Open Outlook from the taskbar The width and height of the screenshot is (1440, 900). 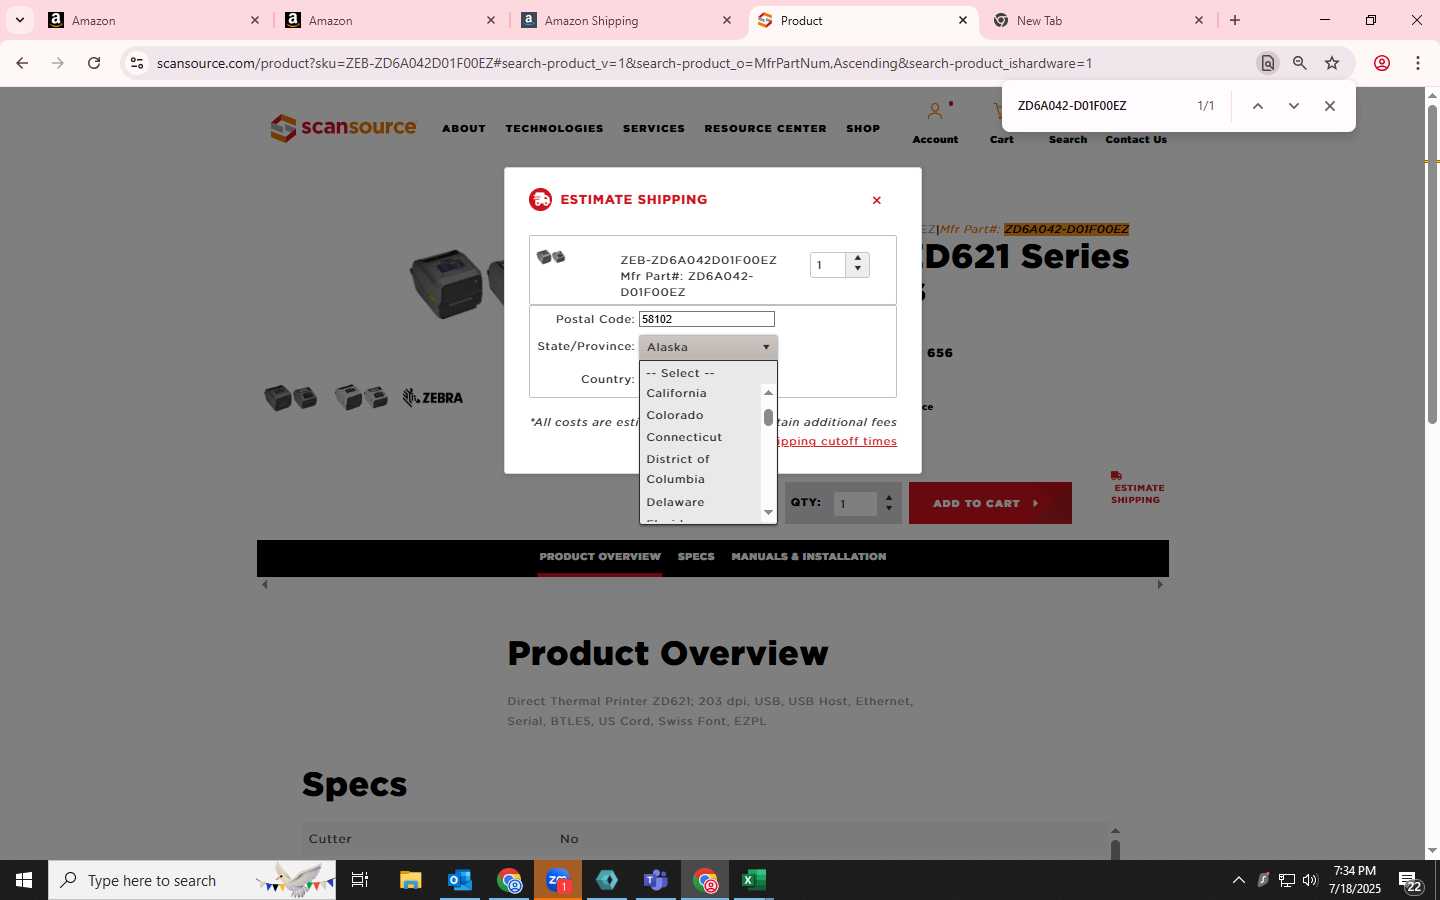460,880
